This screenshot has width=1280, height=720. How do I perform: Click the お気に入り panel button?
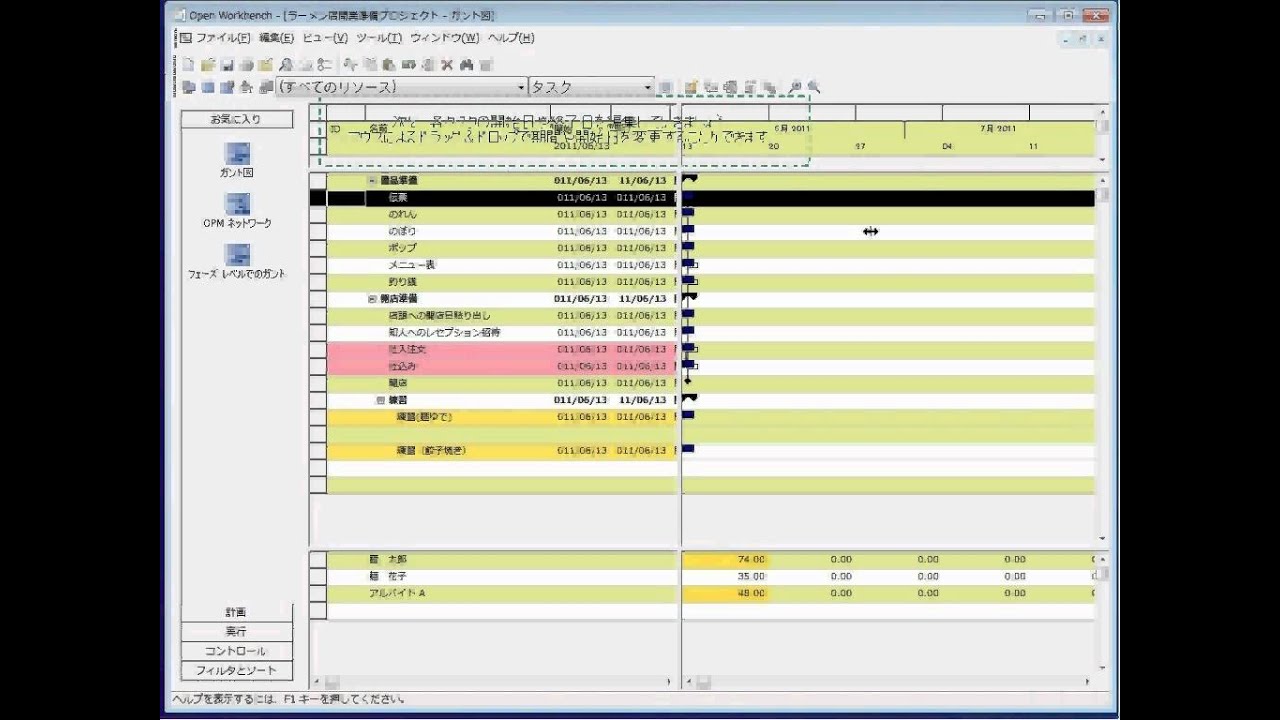click(x=237, y=119)
